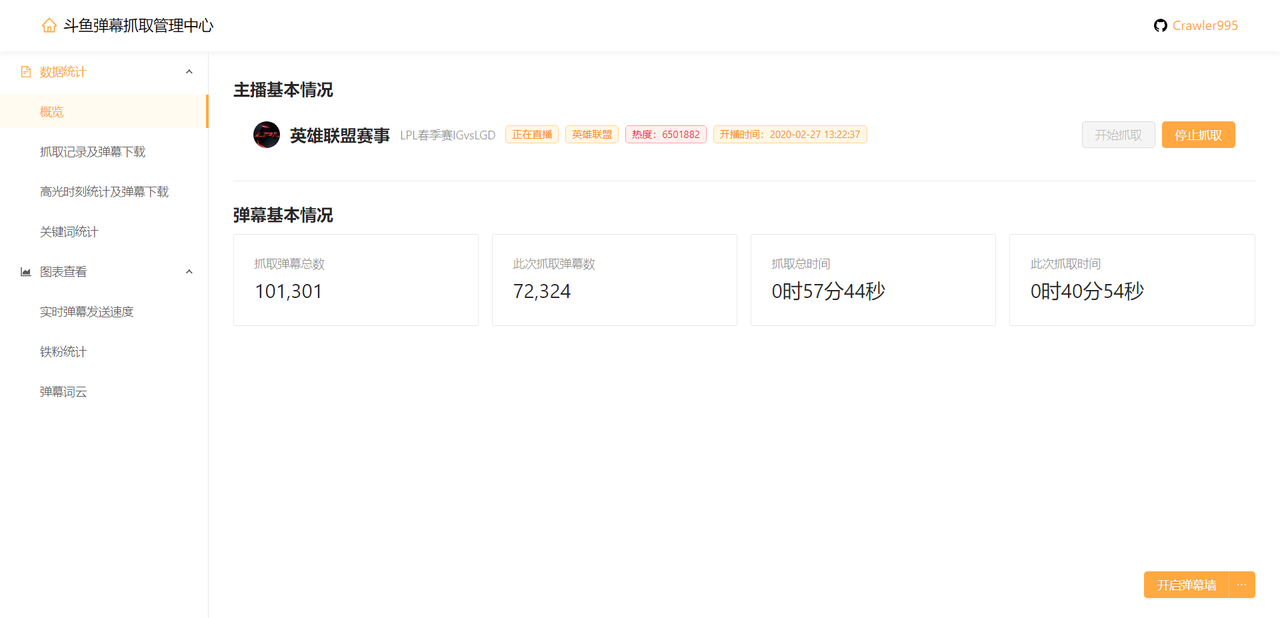Image resolution: width=1280 pixels, height=618 pixels.
Task: Click the 停止抓取 button
Action: tap(1198, 135)
